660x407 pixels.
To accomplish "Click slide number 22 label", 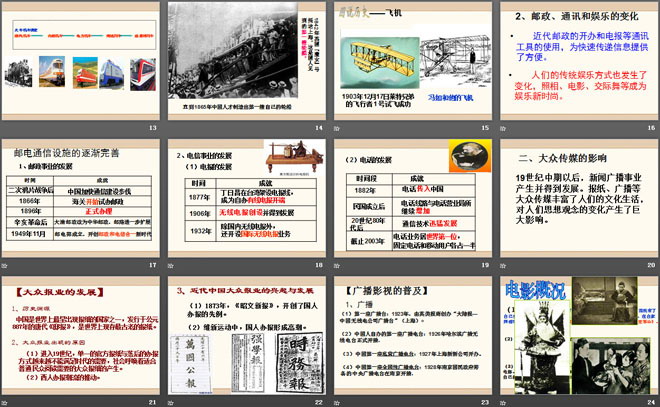I will point(319,402).
